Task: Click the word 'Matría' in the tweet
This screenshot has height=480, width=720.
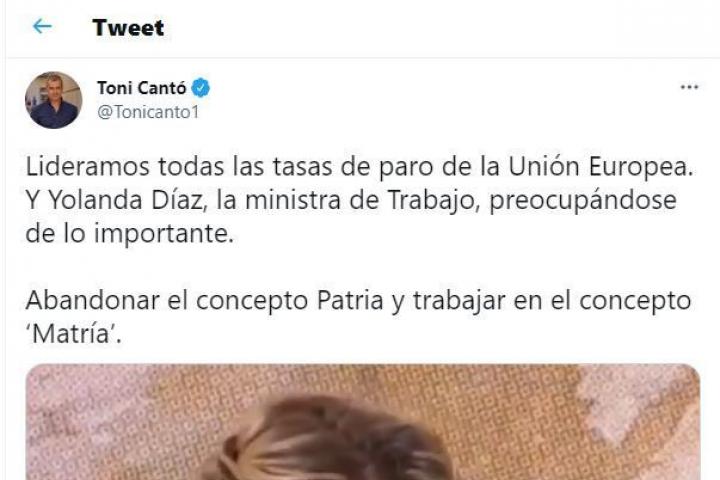Action: 72,334
